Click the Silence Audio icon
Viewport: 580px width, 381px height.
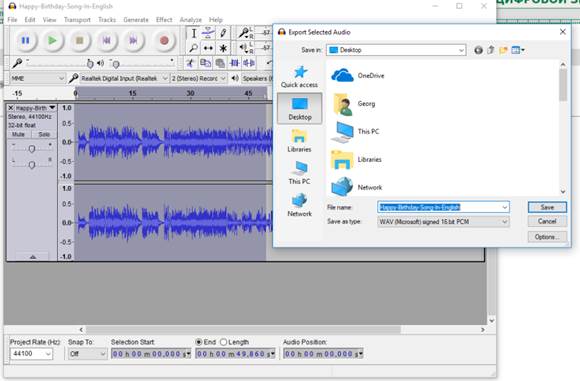coord(249,63)
